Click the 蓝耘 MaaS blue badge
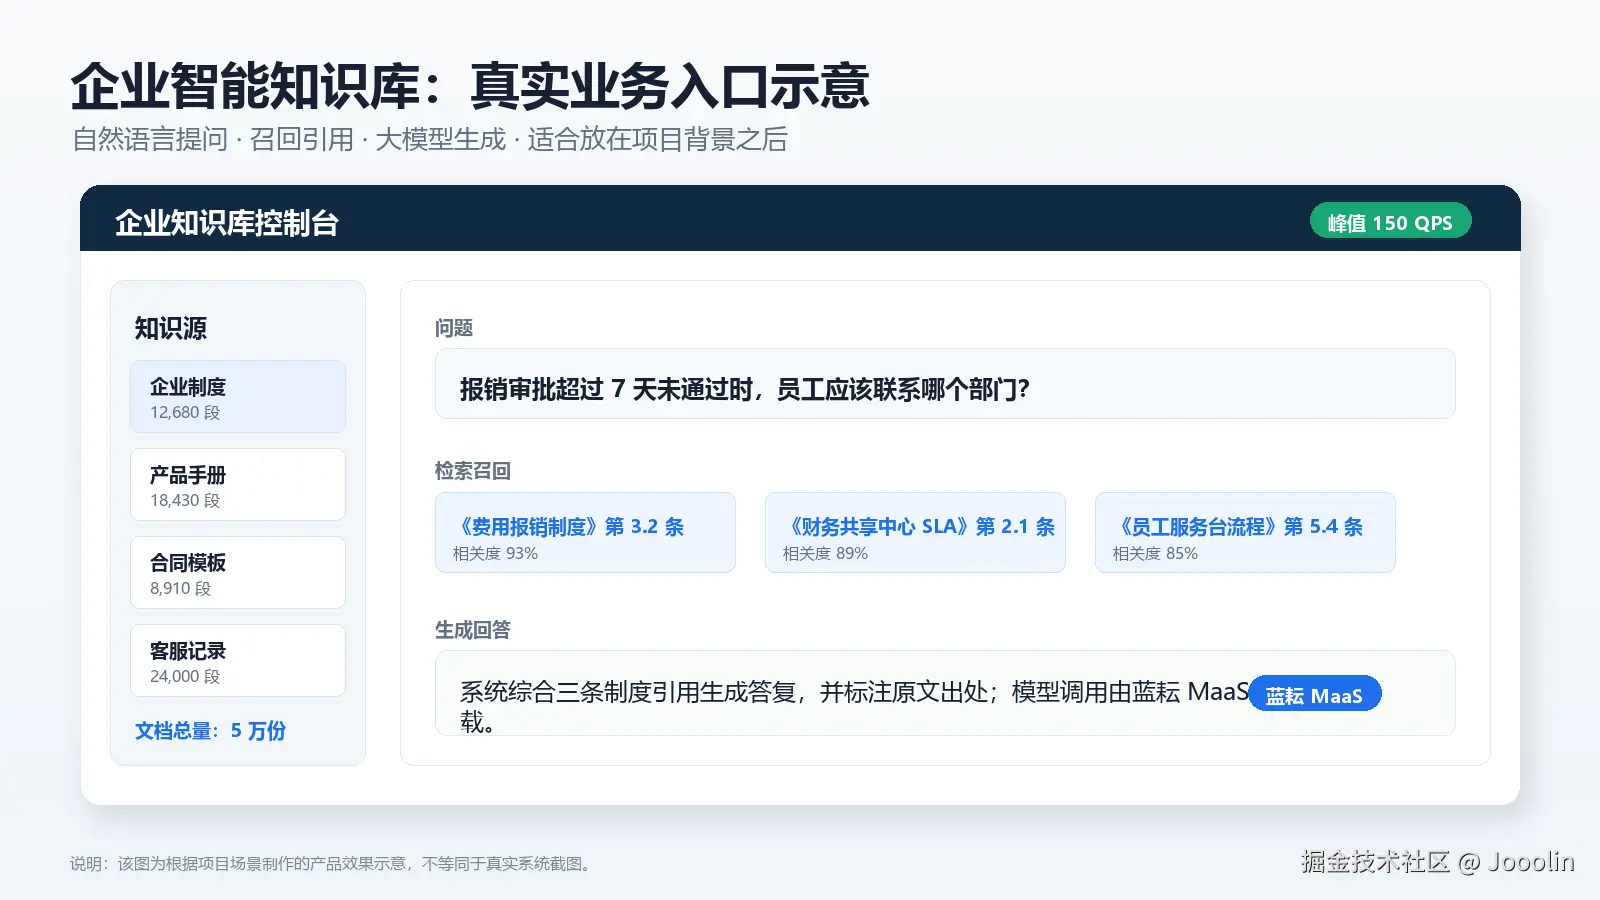Screen dimensions: 1600x900 coord(1315,694)
